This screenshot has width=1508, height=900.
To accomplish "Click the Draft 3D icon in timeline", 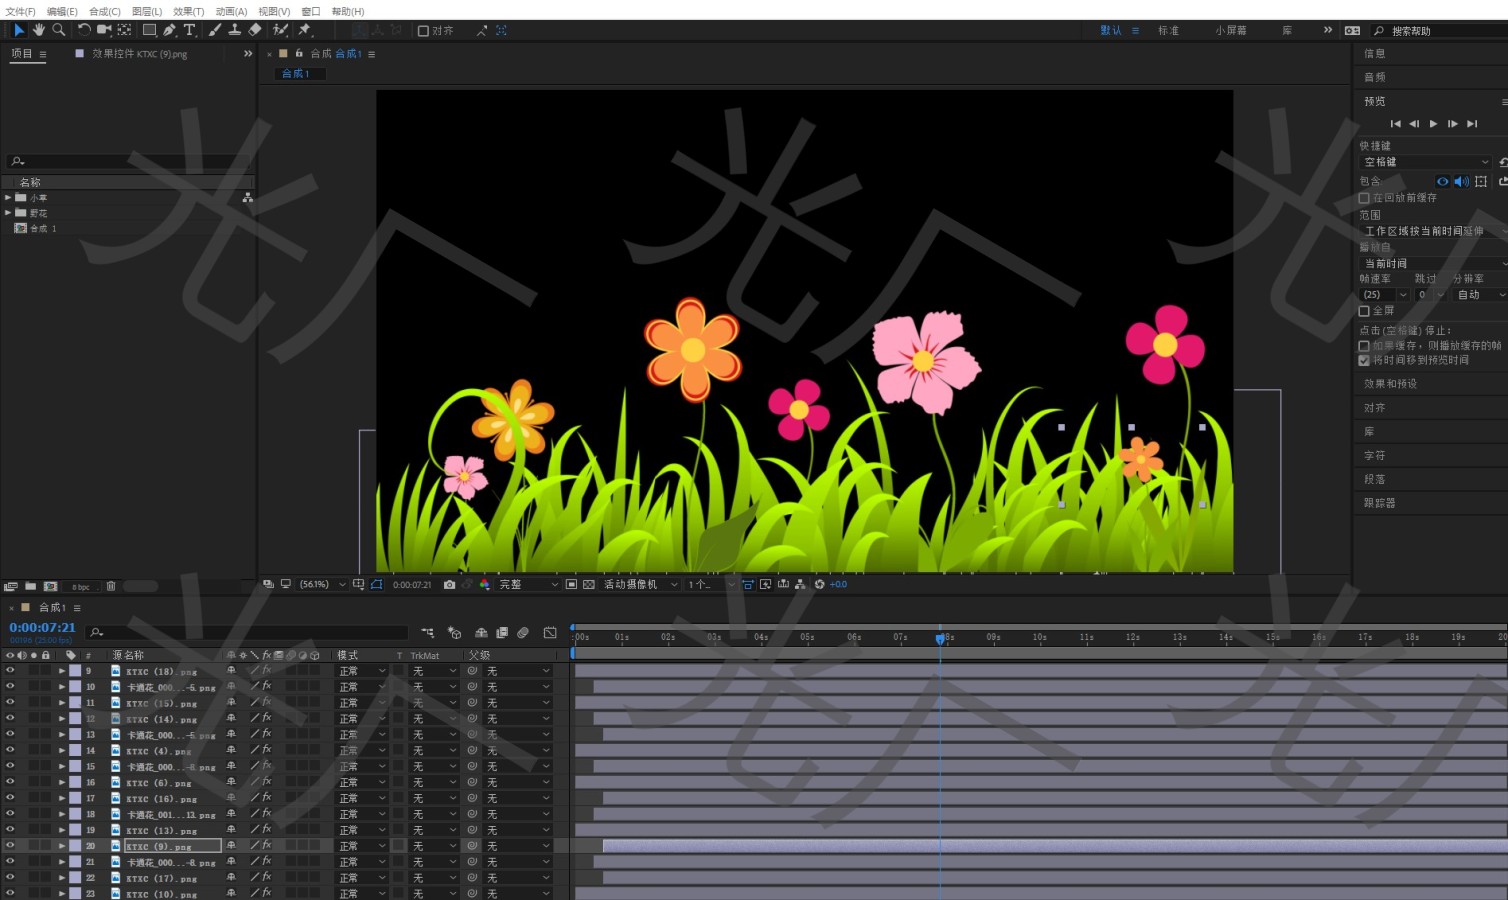I will coord(455,632).
